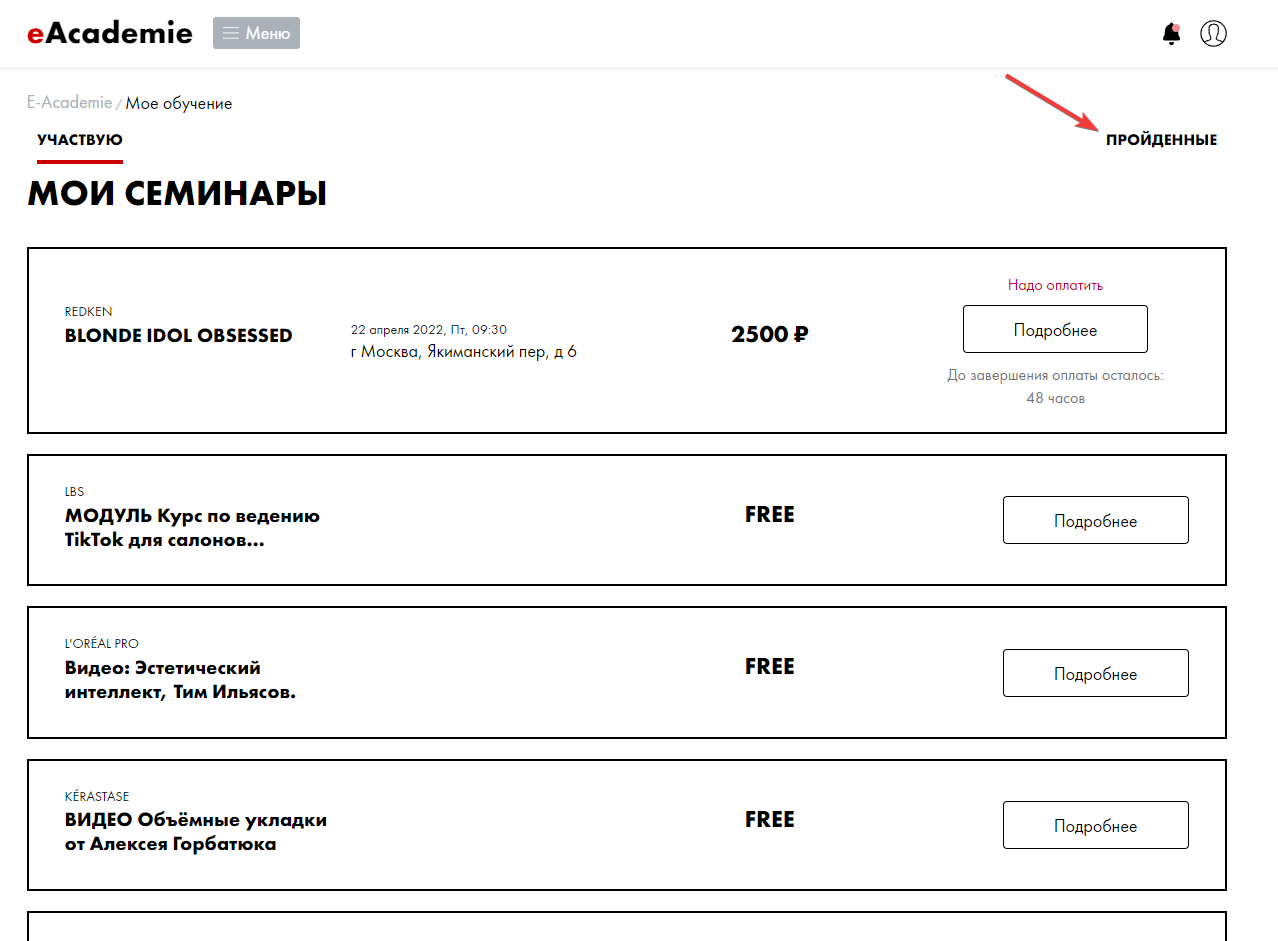
Task: Click the МОДУЛЬ Курс по ведению TikTok title
Action: point(192,528)
